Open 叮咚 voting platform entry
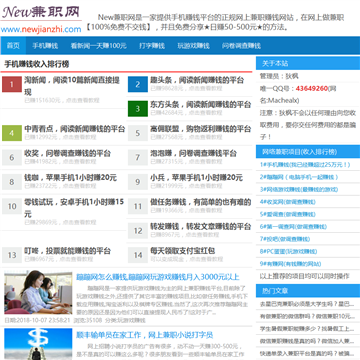The image size is (360, 360). 67,251
